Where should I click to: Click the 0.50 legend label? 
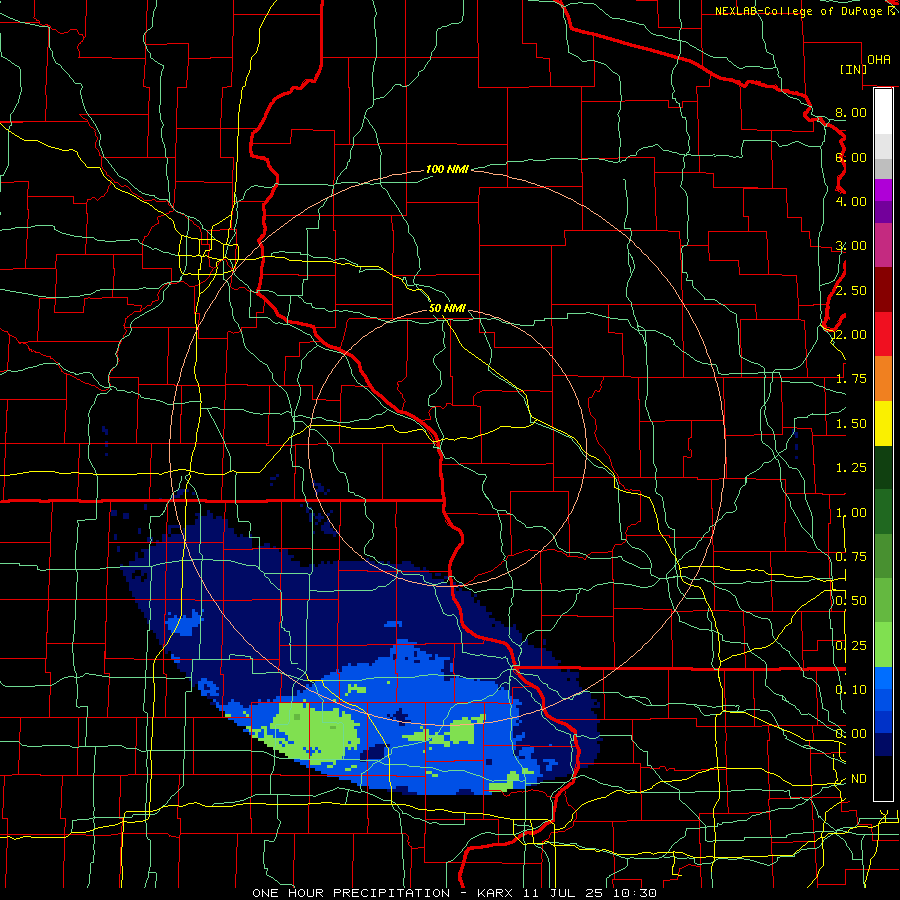coord(851,601)
